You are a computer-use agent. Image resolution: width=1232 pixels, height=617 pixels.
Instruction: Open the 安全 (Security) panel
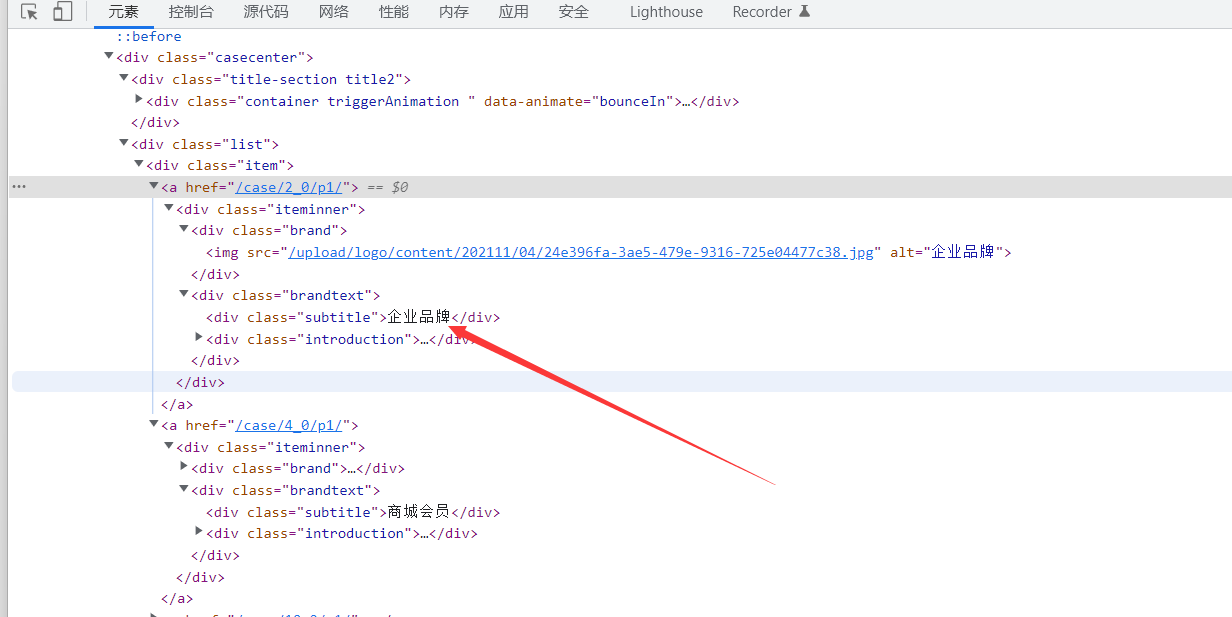point(573,12)
